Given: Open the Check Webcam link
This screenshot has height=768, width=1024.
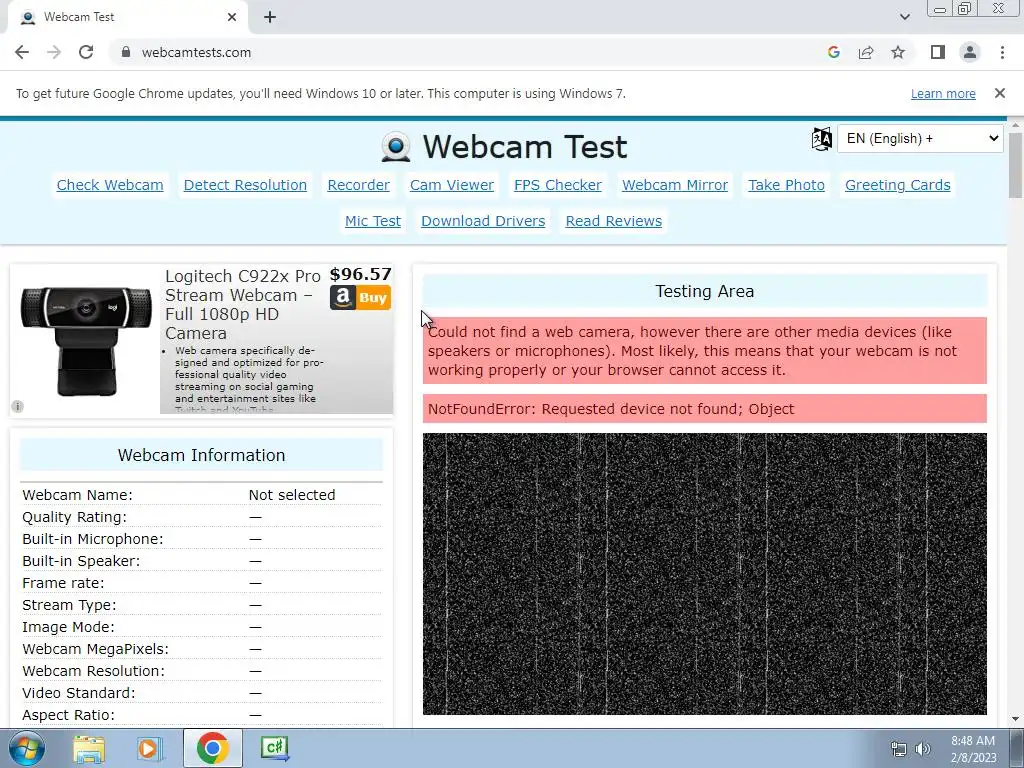Looking at the screenshot, I should coord(110,185).
